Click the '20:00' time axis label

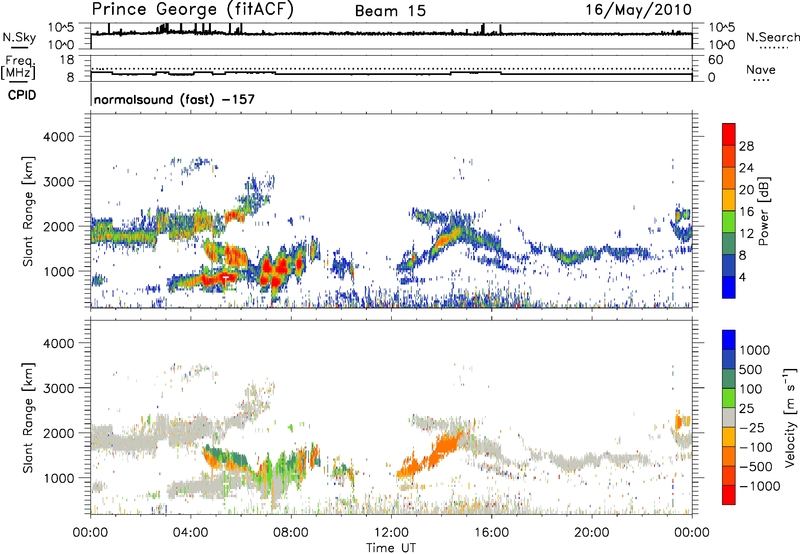coord(592,533)
